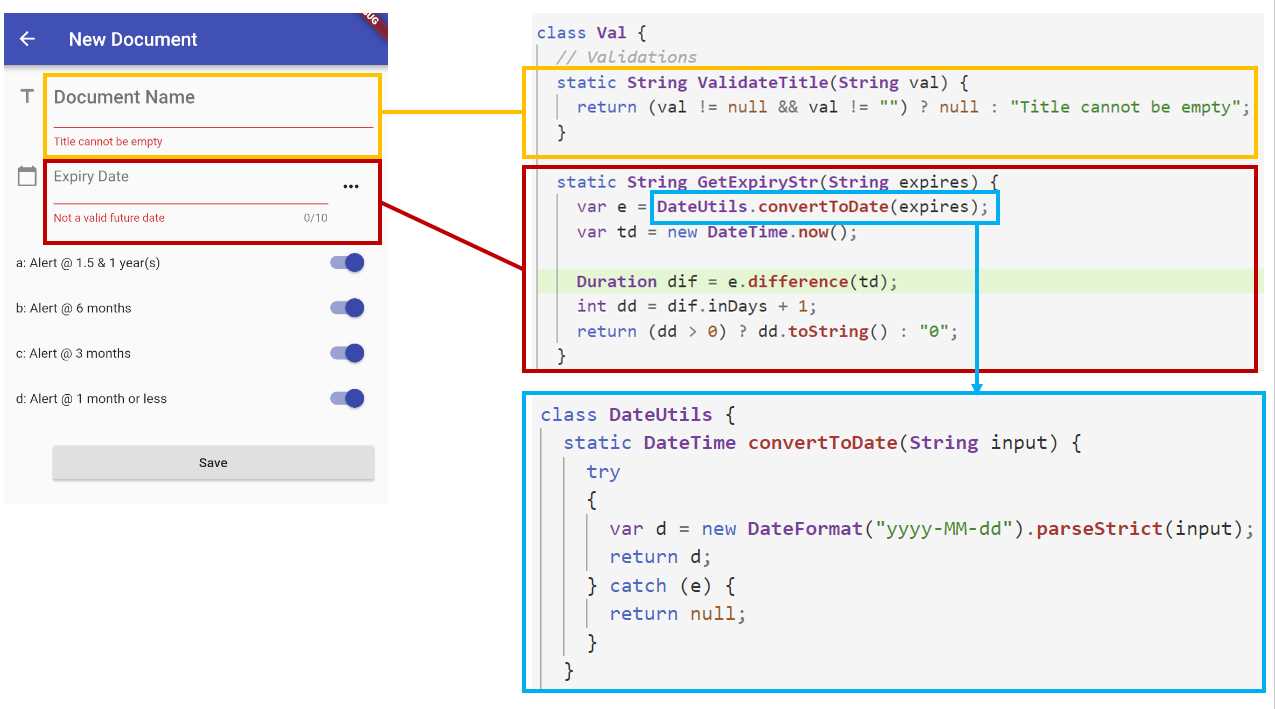Toggle the Alert @ 3 months switch

pyautogui.click(x=345, y=353)
